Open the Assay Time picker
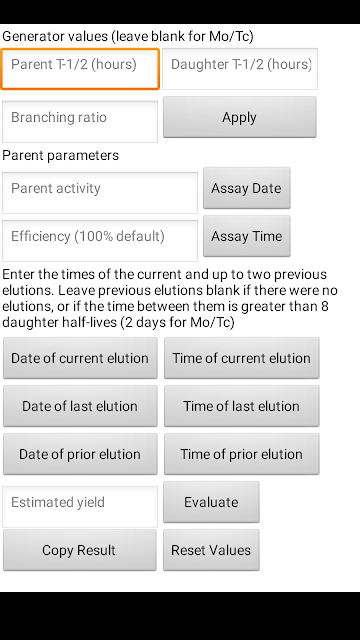This screenshot has height=640, width=360. click(247, 236)
